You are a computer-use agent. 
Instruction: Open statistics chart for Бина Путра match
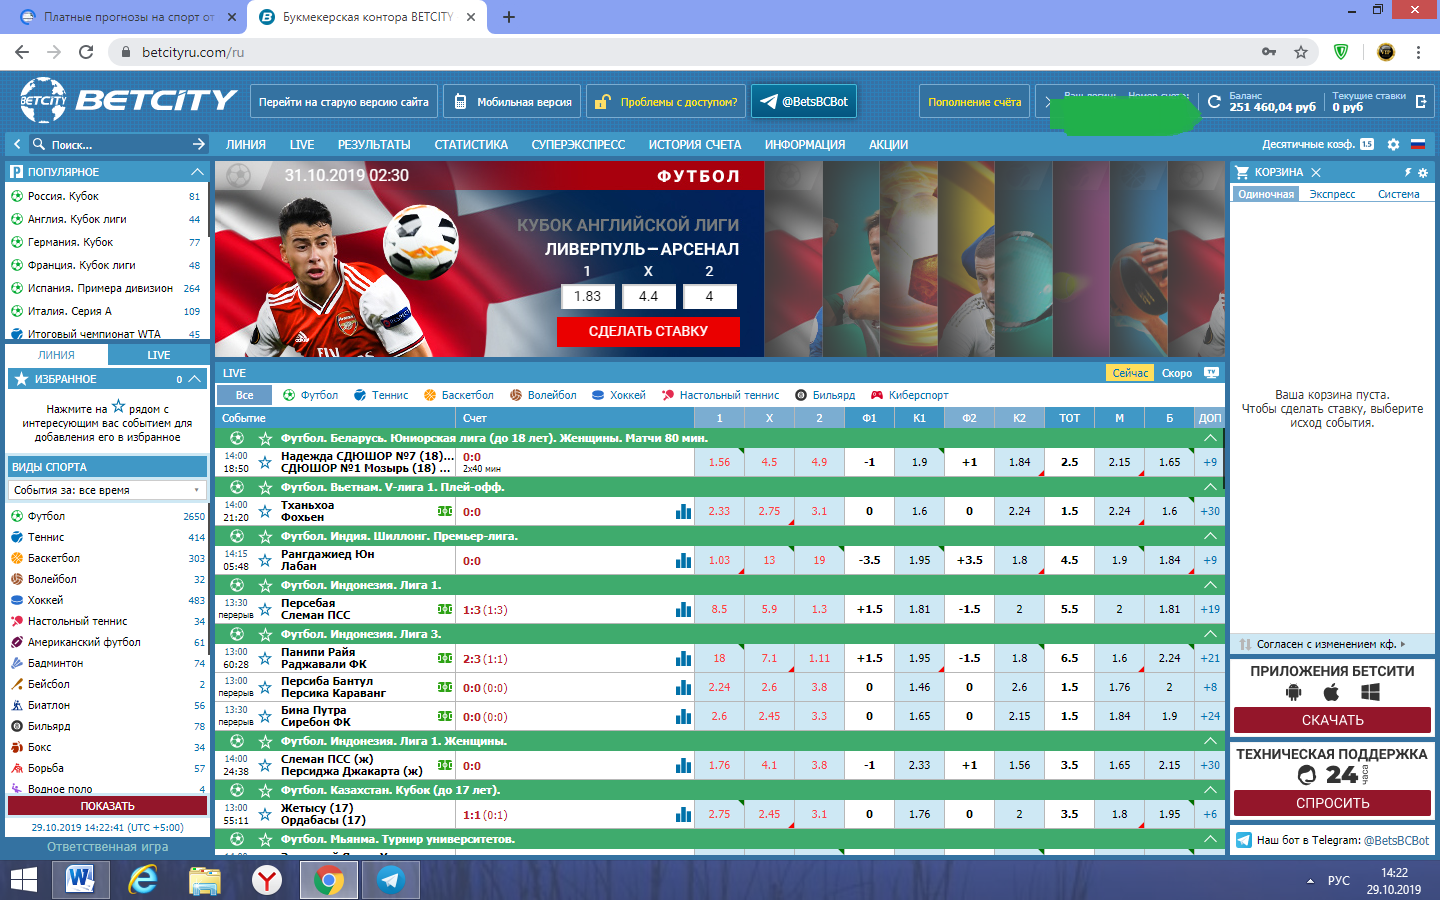click(683, 716)
